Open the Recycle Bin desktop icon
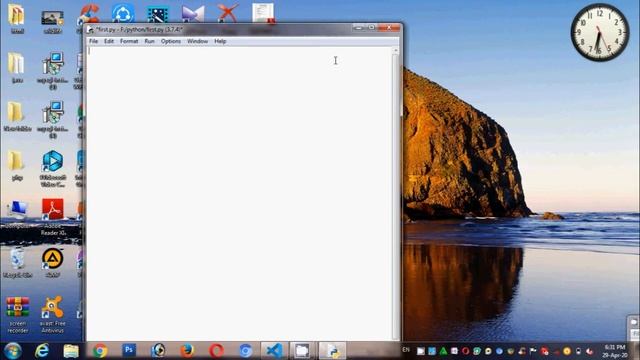 pos(18,263)
